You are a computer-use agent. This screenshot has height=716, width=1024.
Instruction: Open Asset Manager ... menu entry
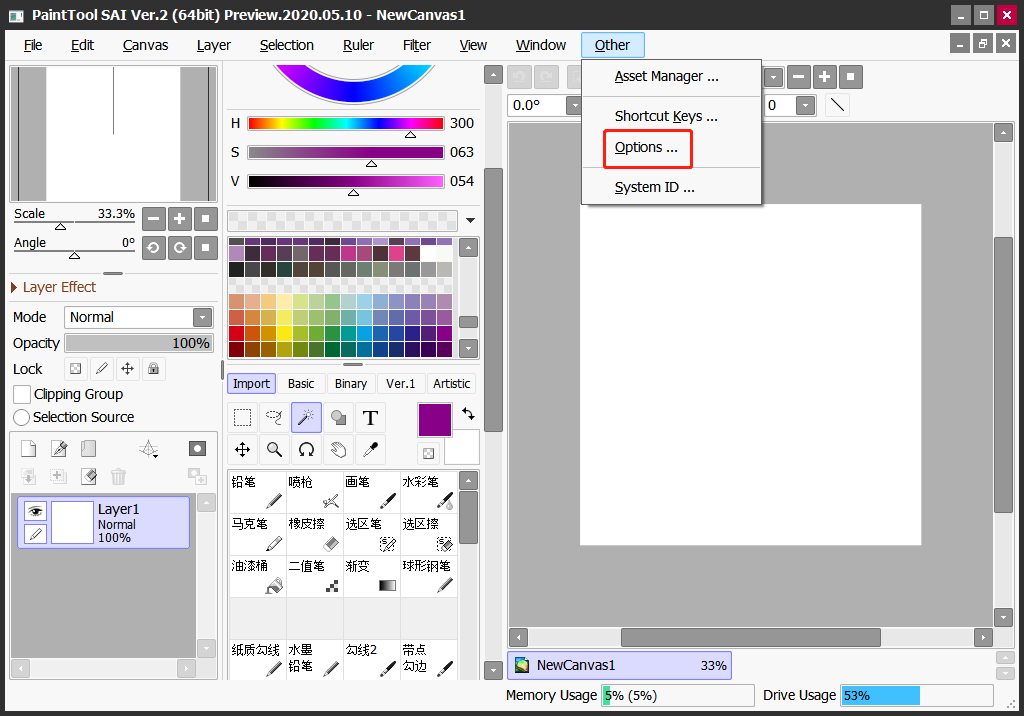point(666,76)
